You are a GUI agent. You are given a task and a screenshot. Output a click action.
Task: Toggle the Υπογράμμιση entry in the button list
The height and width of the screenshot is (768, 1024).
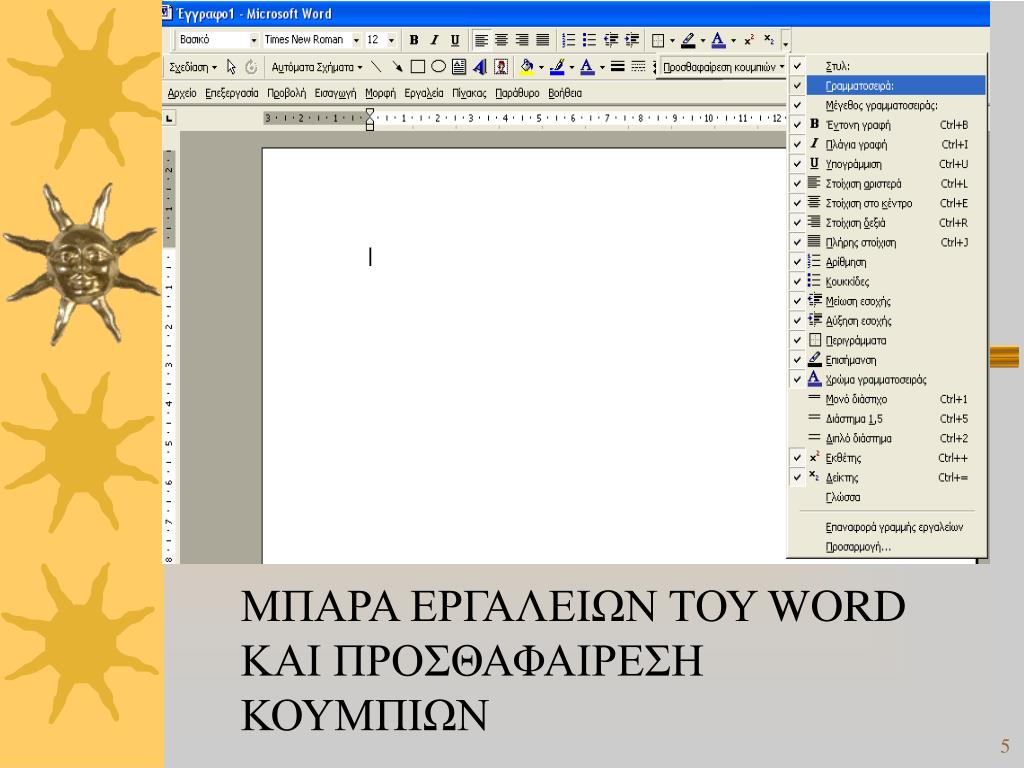tap(887, 164)
